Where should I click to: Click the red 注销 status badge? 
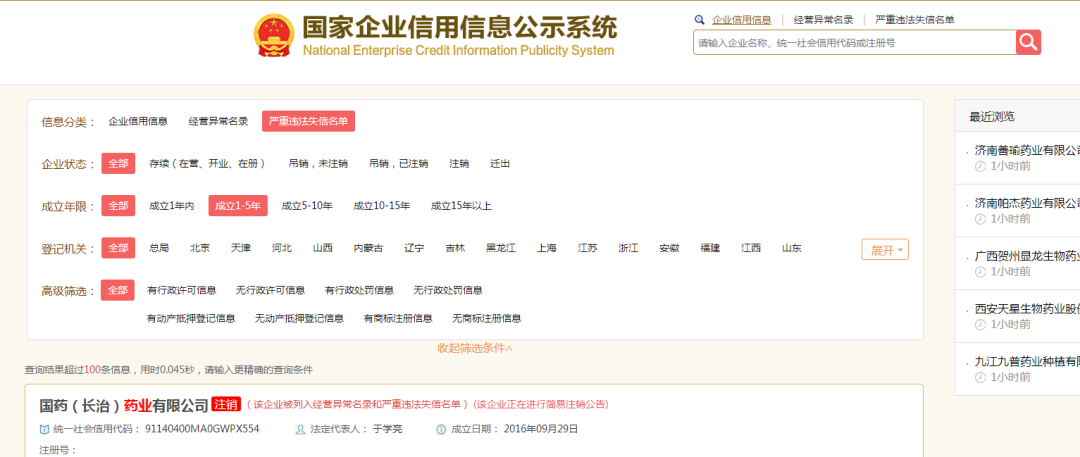pos(226,405)
